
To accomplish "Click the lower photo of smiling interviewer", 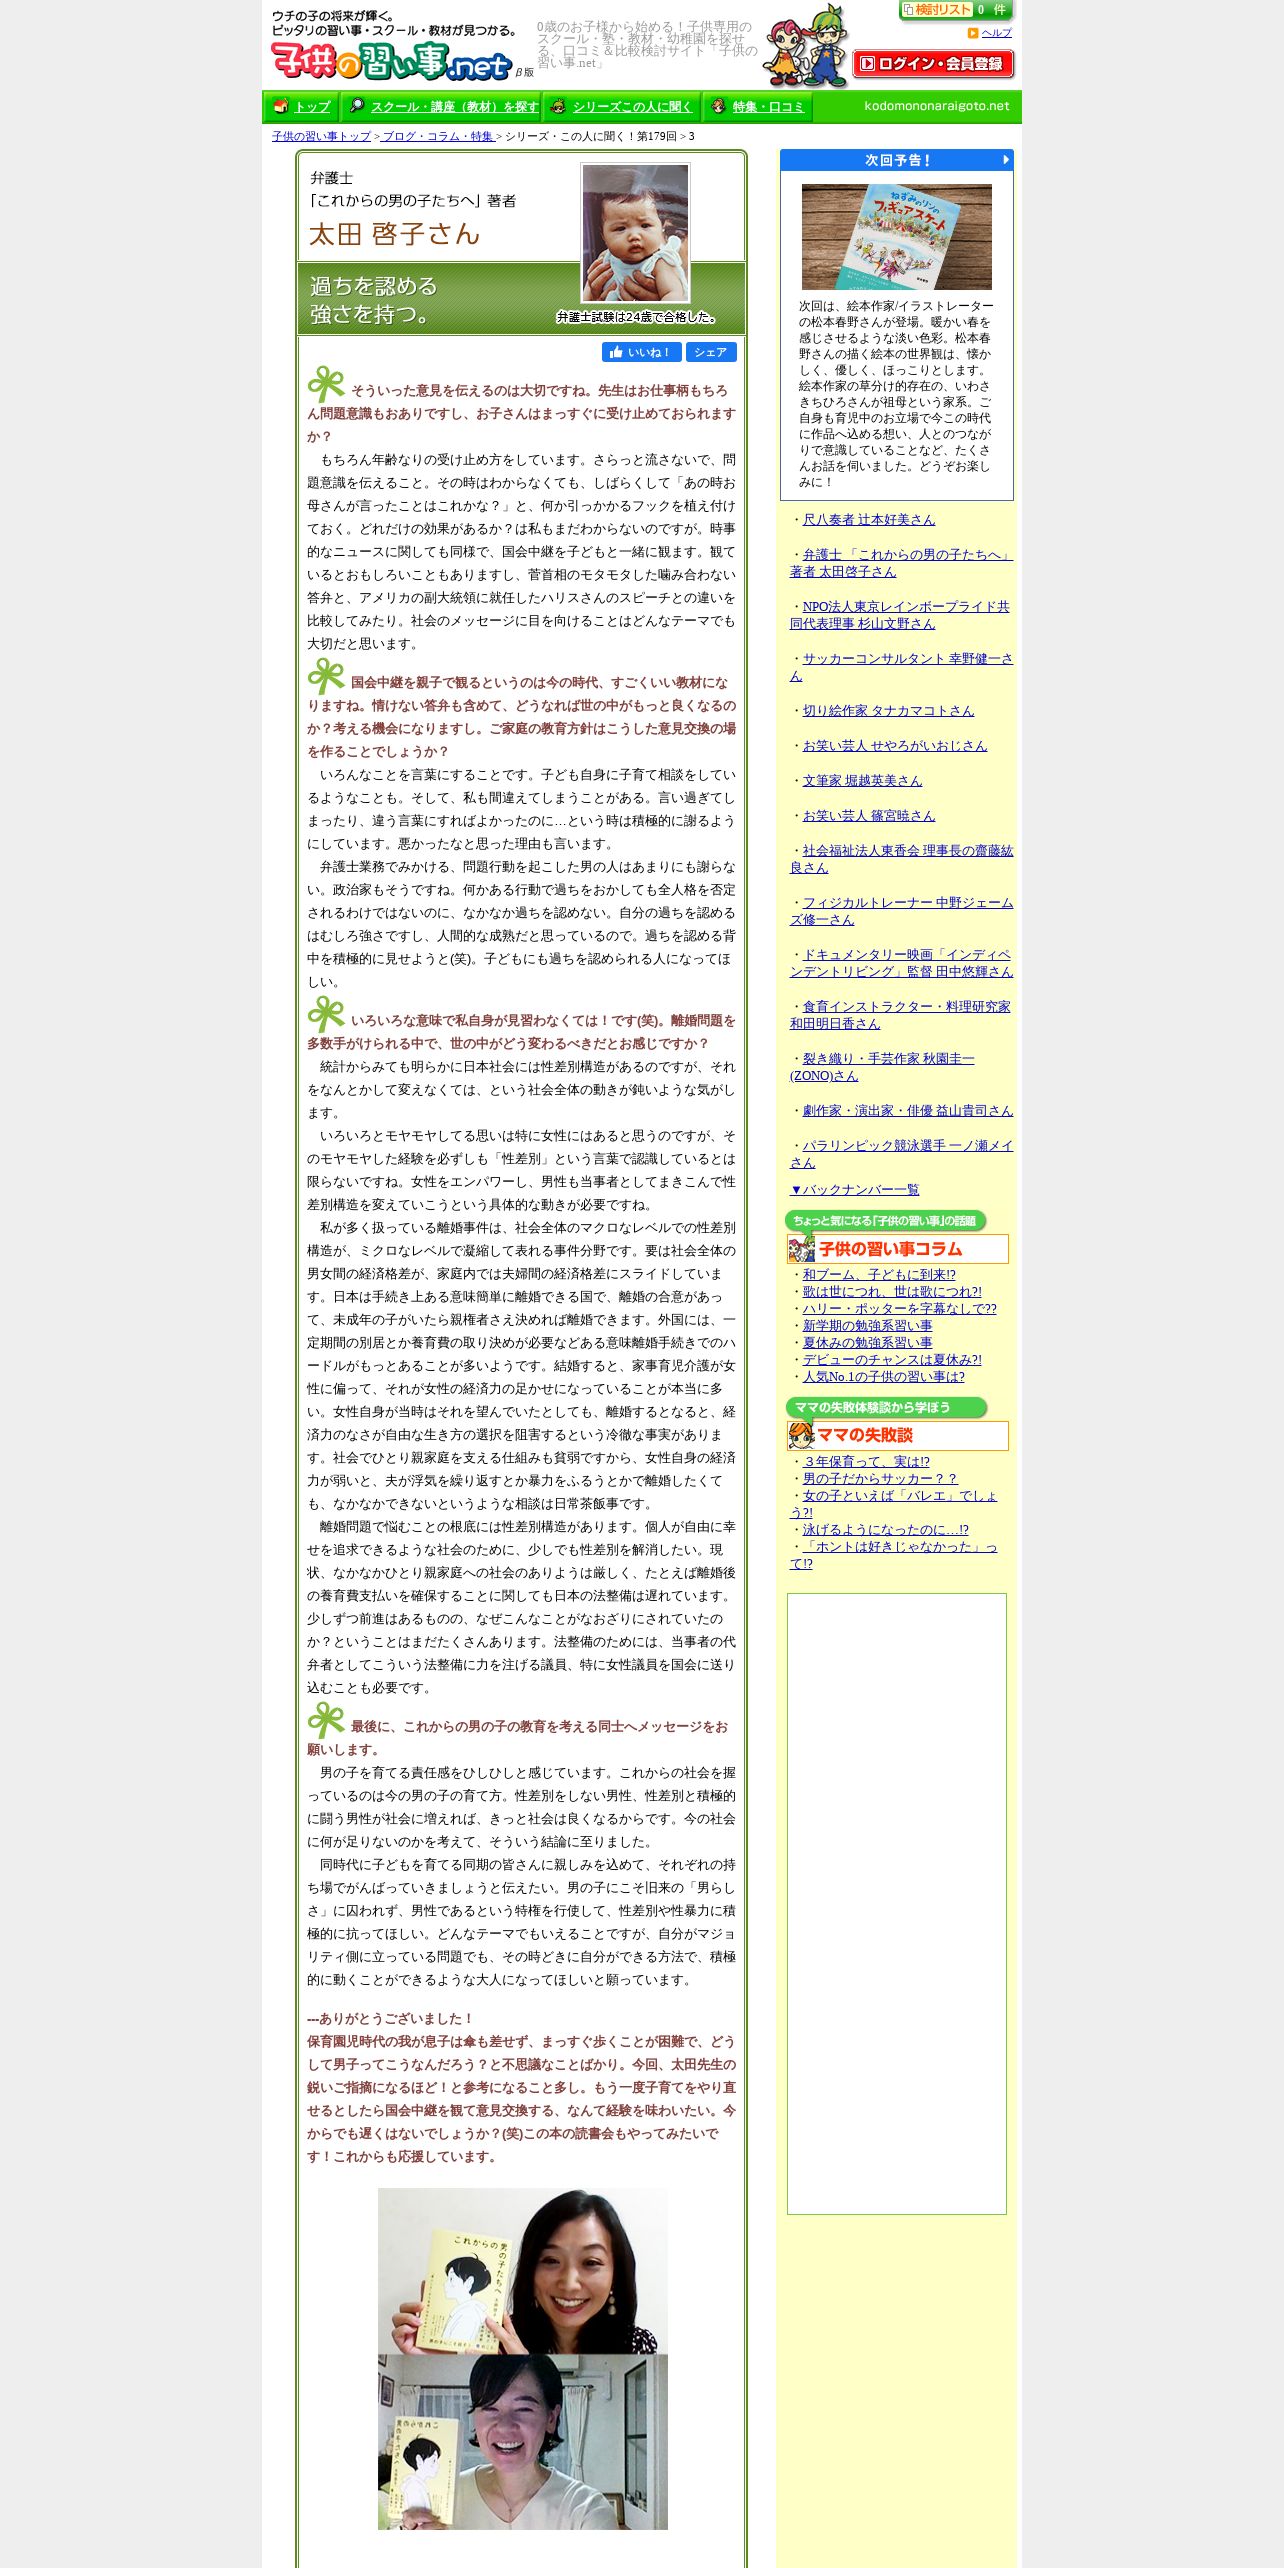I will tap(522, 2441).
